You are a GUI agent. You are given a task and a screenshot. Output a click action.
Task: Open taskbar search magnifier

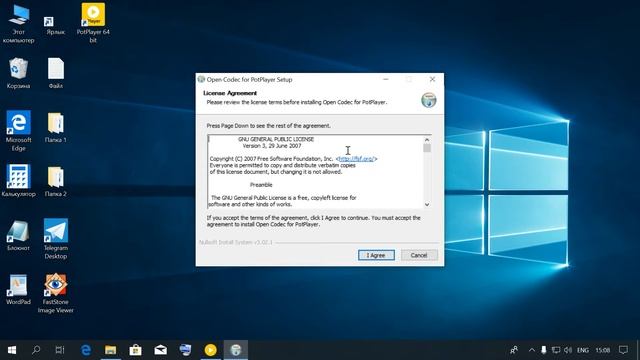click(36, 350)
